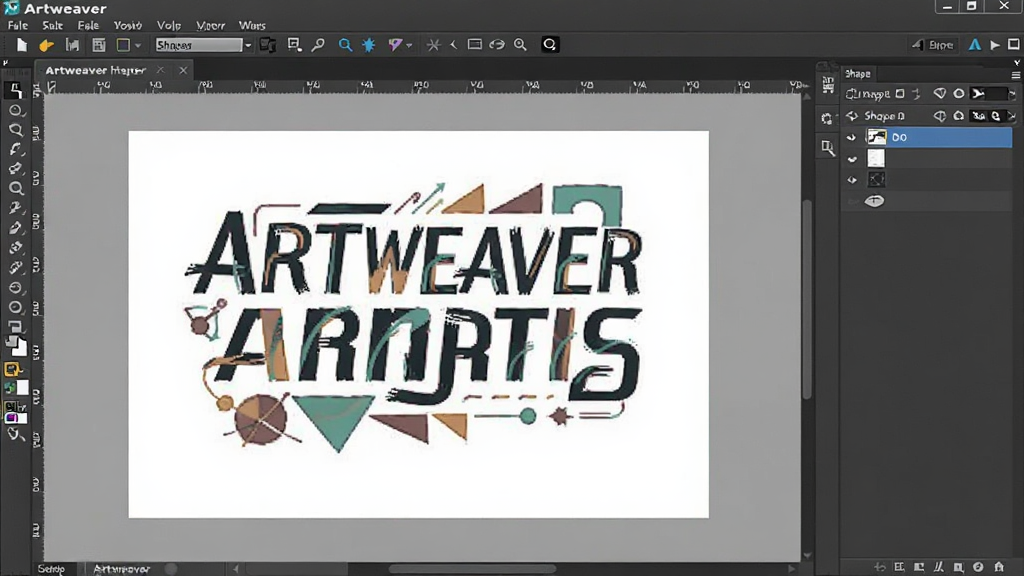Click the purple gradient swatch in toolbox
Viewport: 1024px width, 576px height.
pyautogui.click(x=12, y=418)
